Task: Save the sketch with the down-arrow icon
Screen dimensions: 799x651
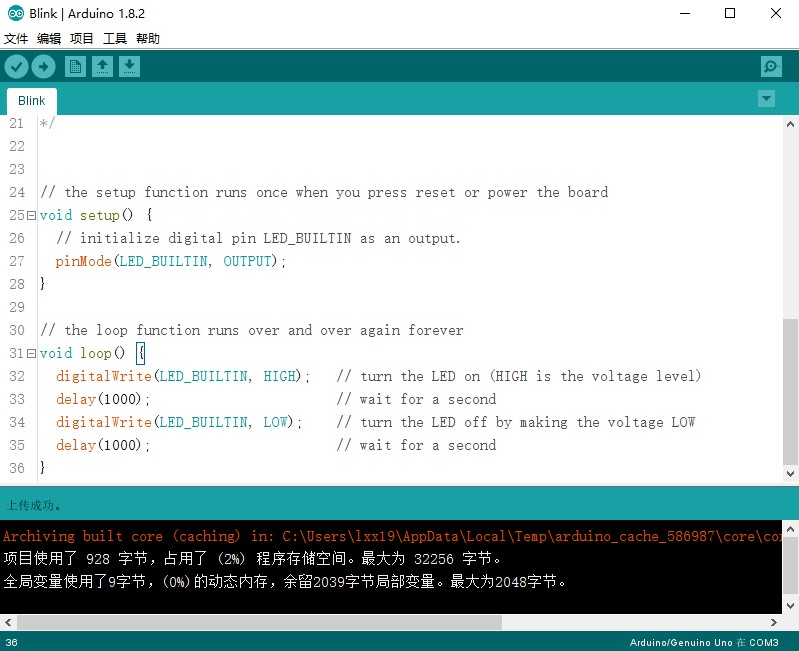Action: [129, 67]
